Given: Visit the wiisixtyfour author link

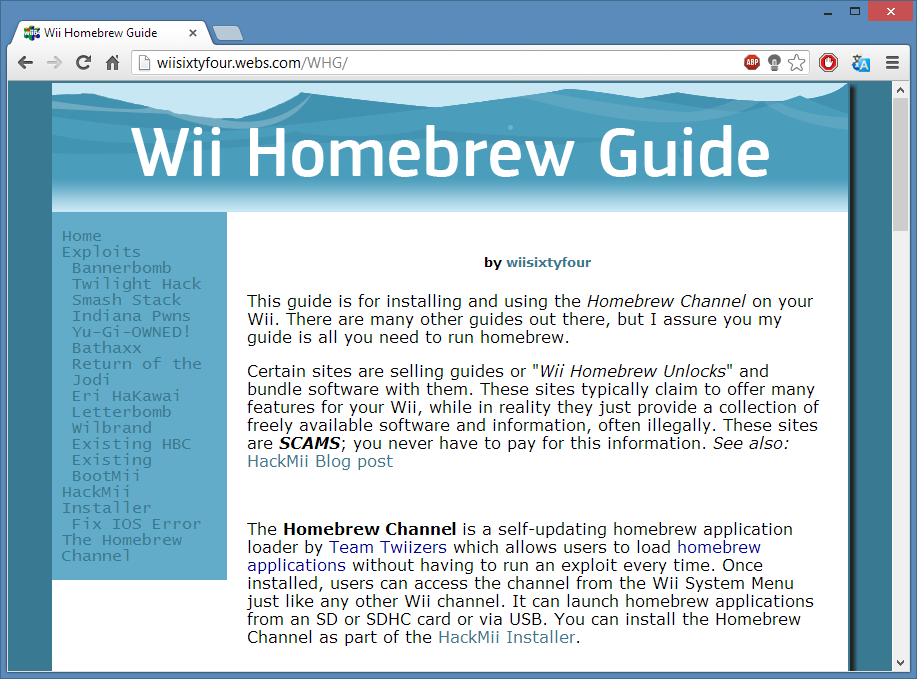Looking at the screenshot, I should [549, 263].
